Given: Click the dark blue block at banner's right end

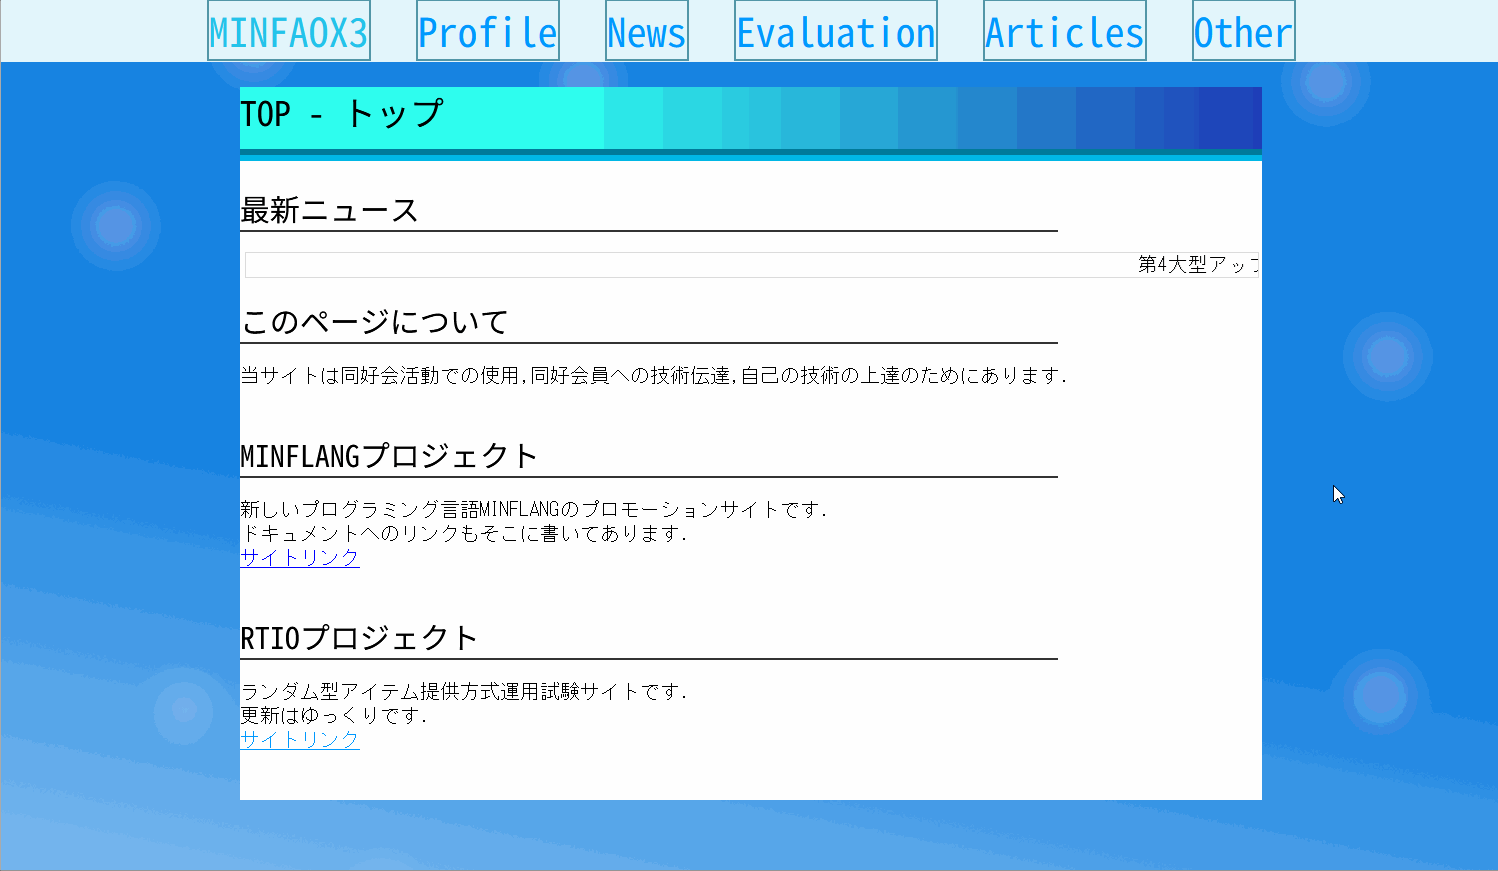Looking at the screenshot, I should pyautogui.click(x=1230, y=118).
